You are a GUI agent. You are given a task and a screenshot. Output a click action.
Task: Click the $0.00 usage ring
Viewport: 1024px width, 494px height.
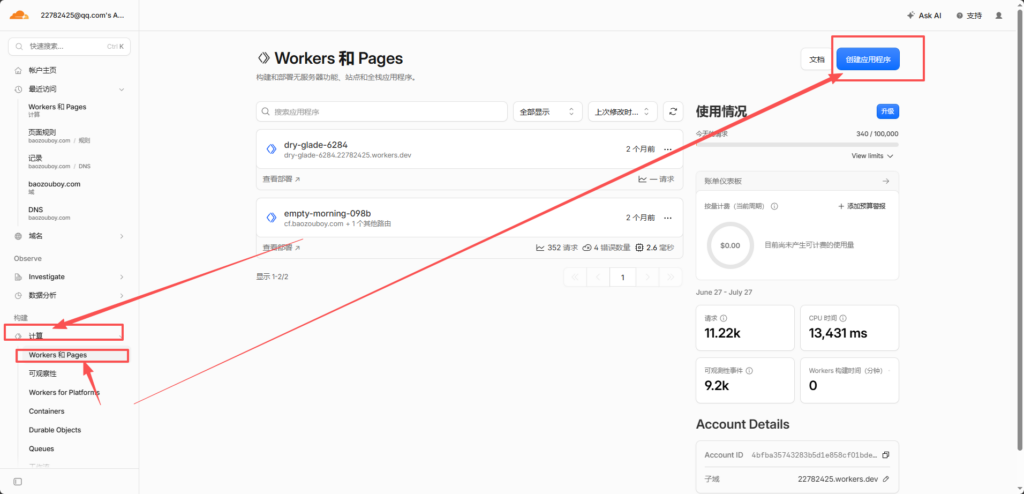click(x=729, y=246)
